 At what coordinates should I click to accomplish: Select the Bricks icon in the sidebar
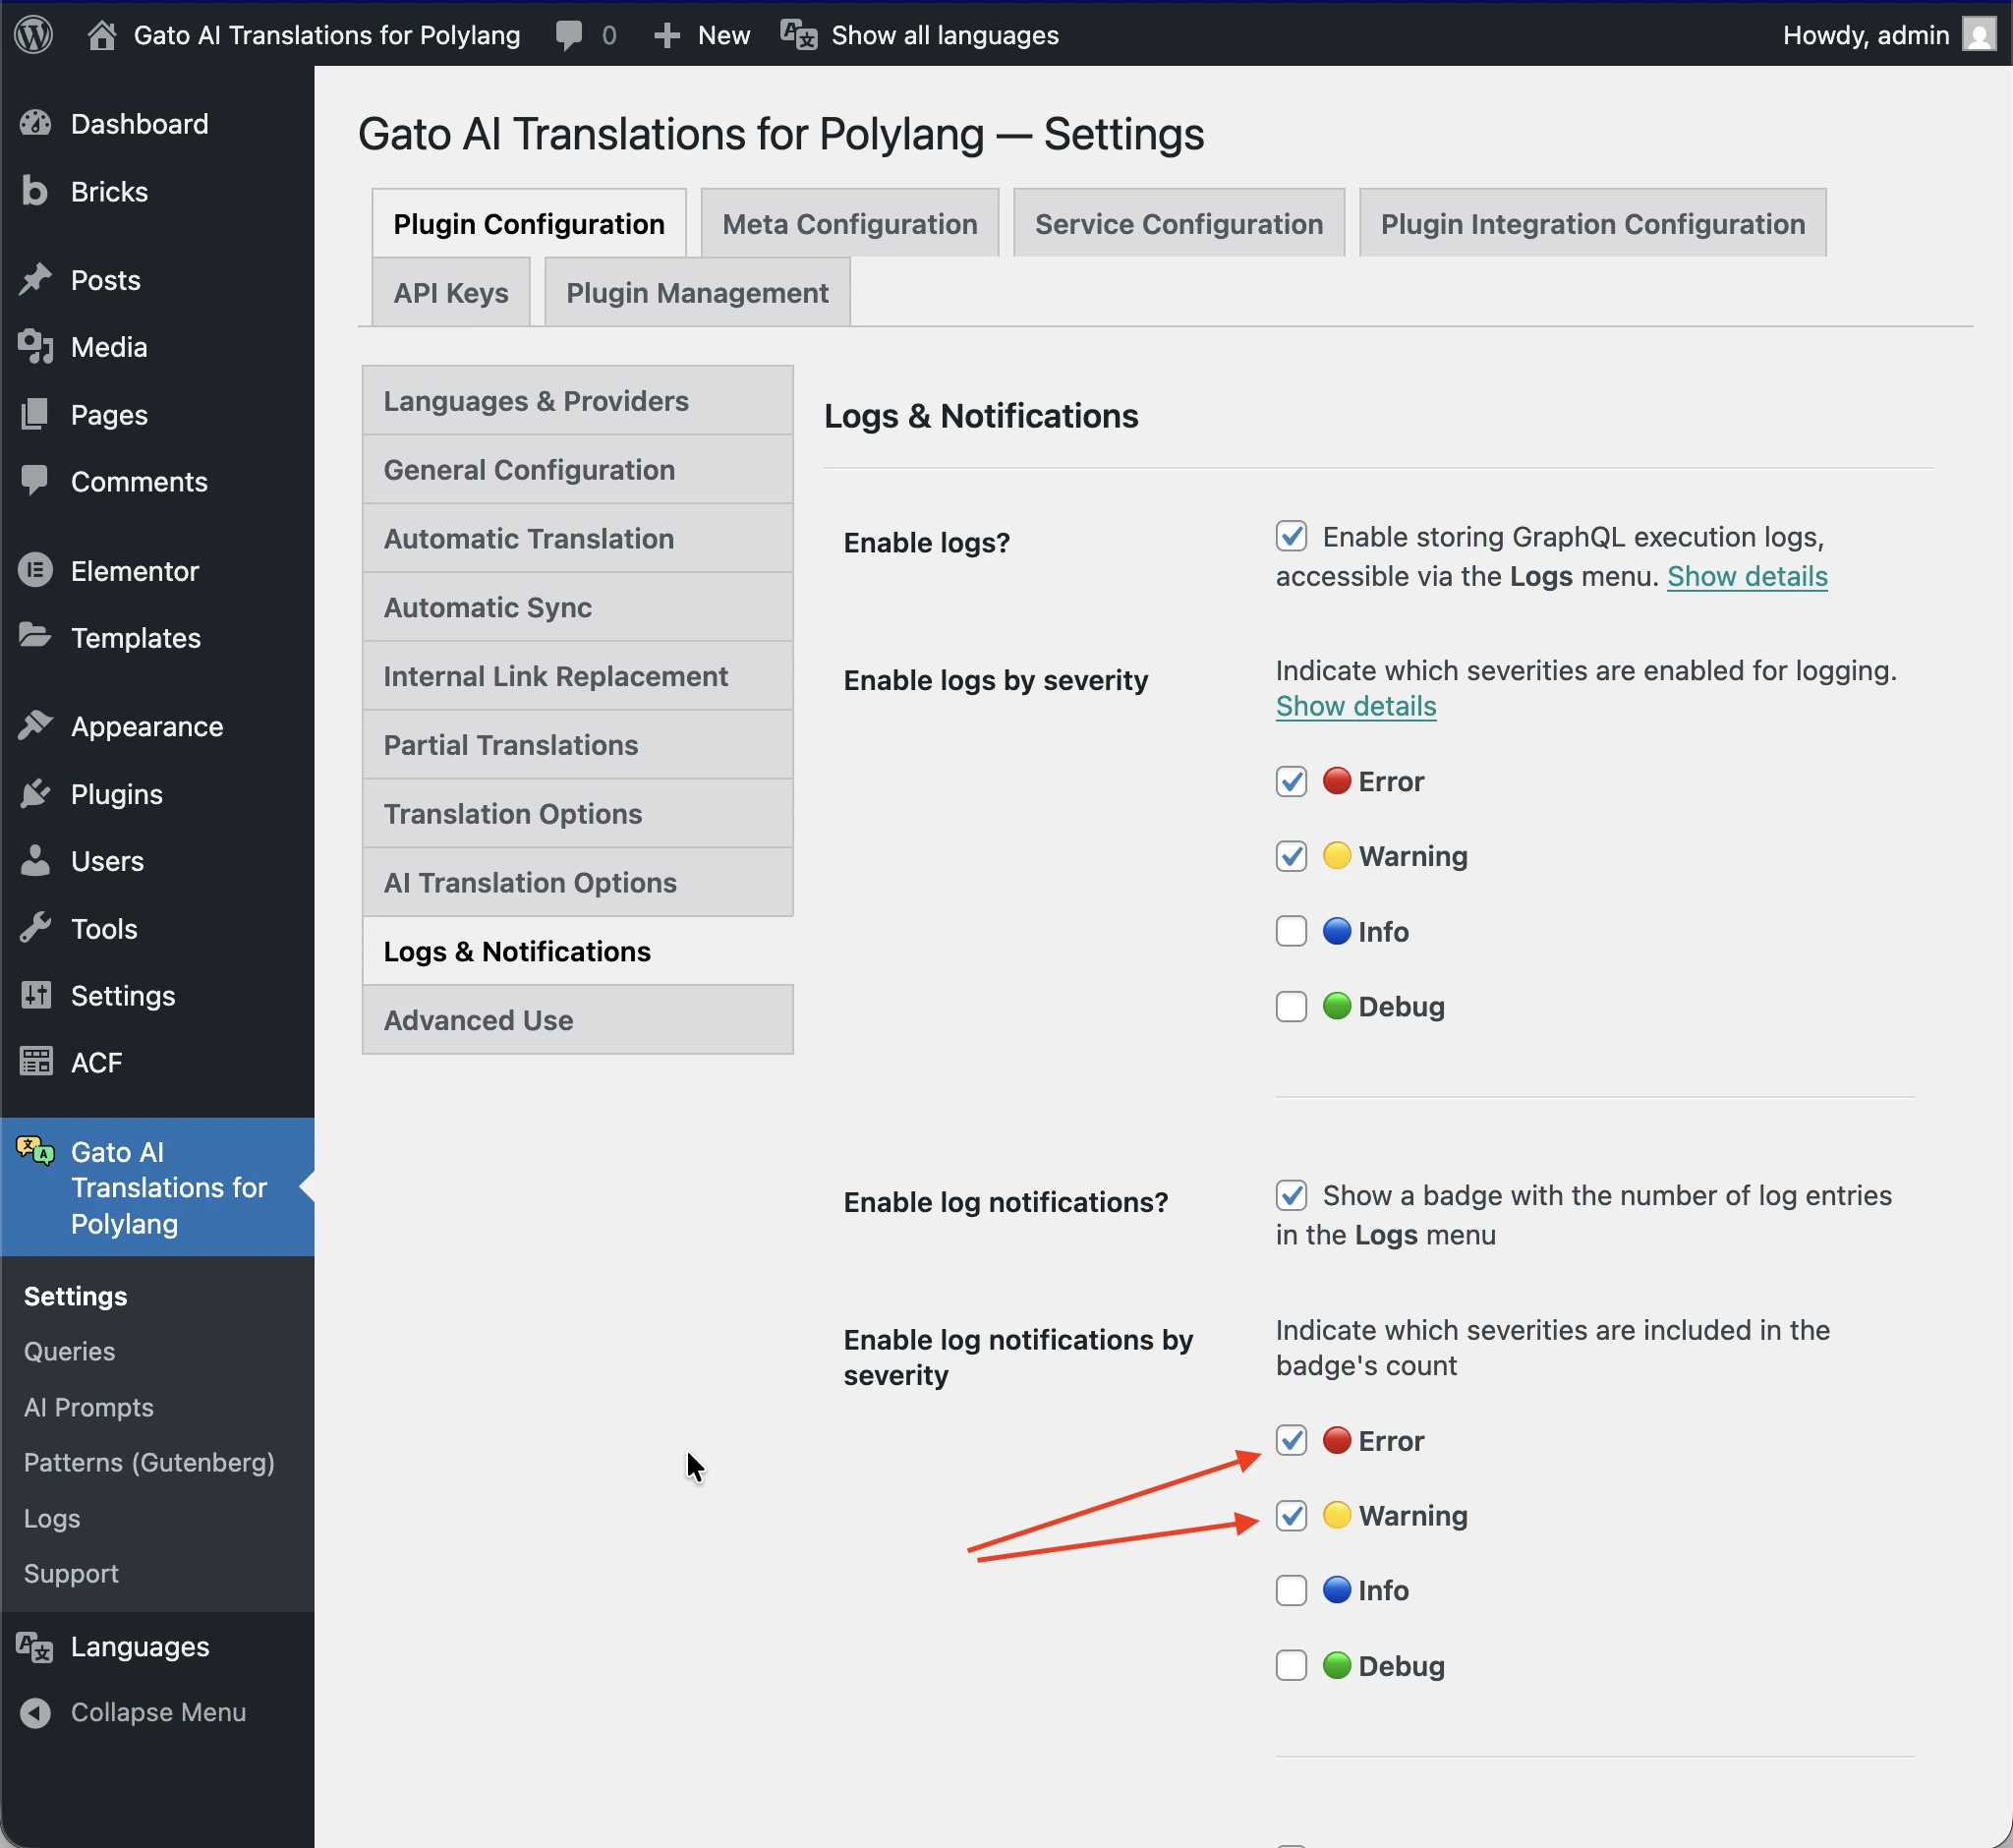click(x=36, y=191)
